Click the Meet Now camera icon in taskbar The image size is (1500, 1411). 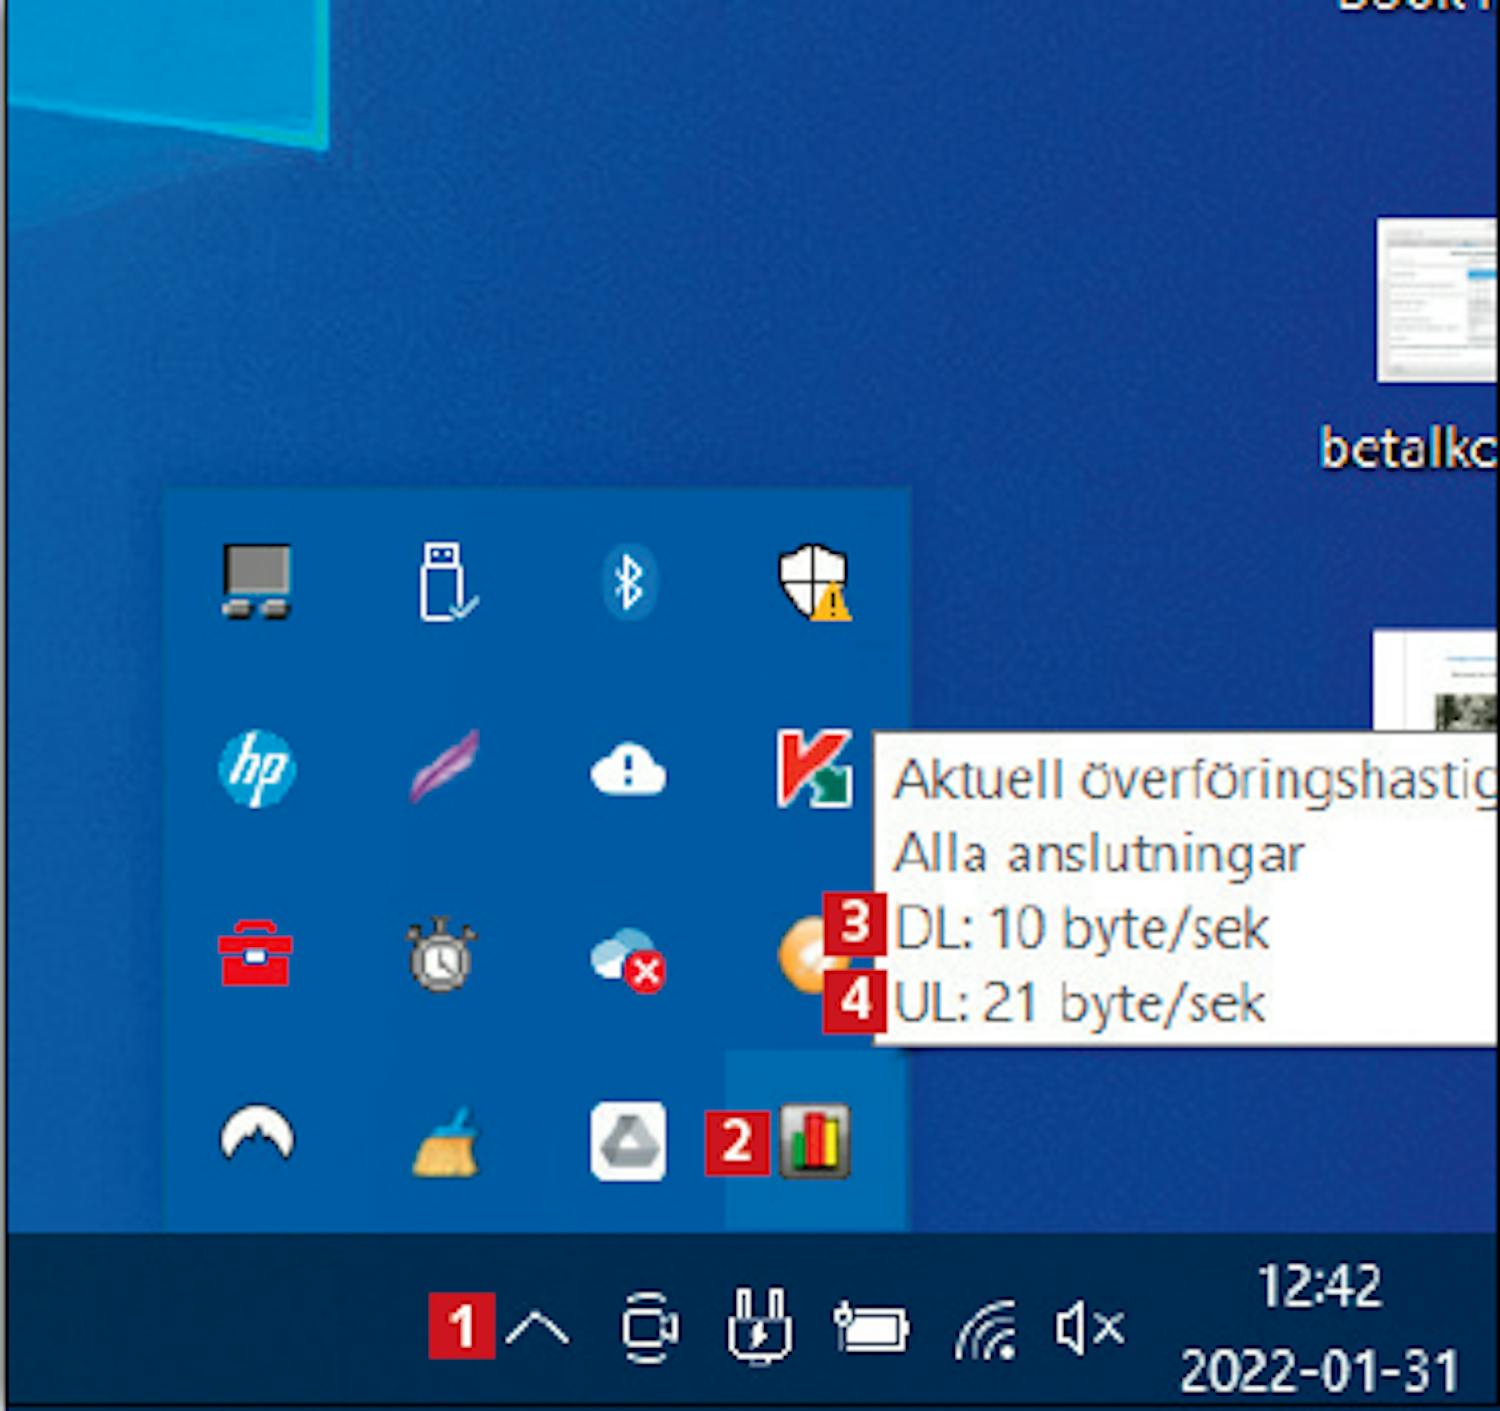pyautogui.click(x=649, y=1327)
